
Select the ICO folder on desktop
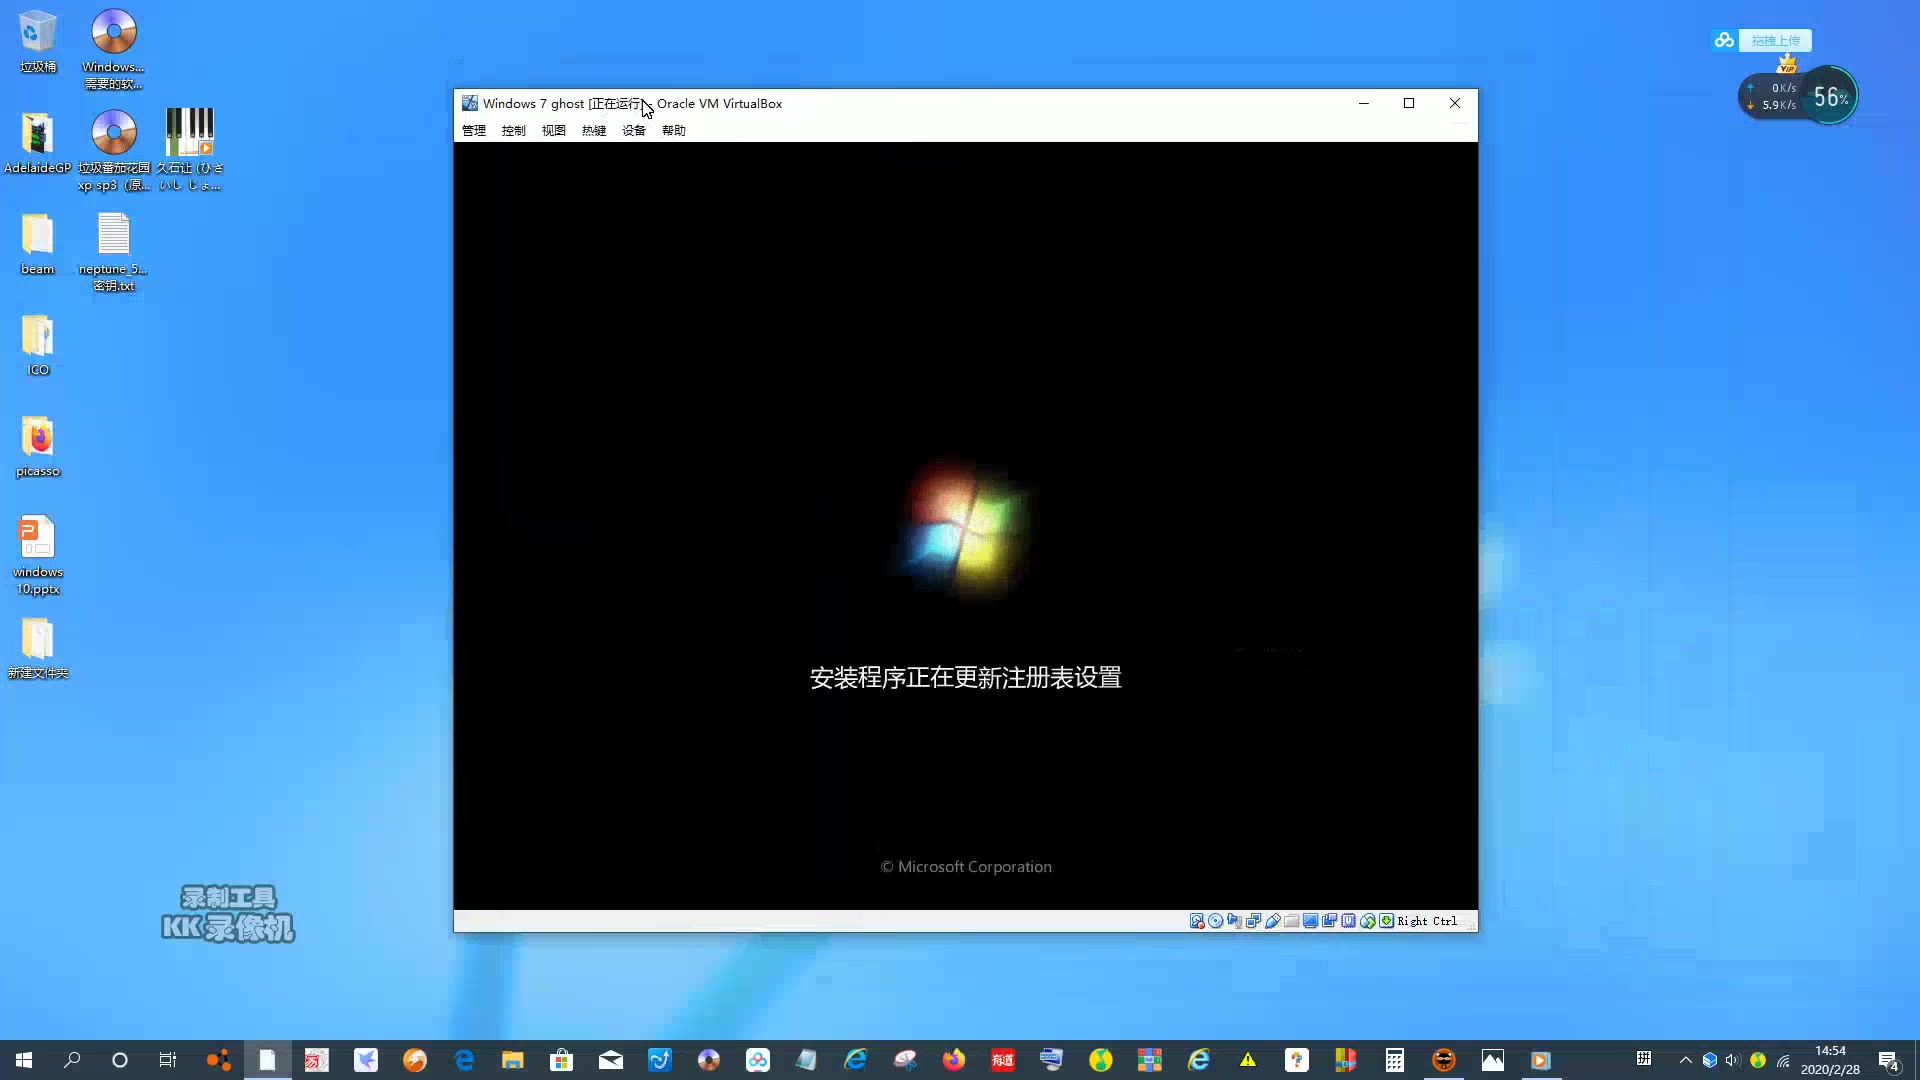(38, 344)
